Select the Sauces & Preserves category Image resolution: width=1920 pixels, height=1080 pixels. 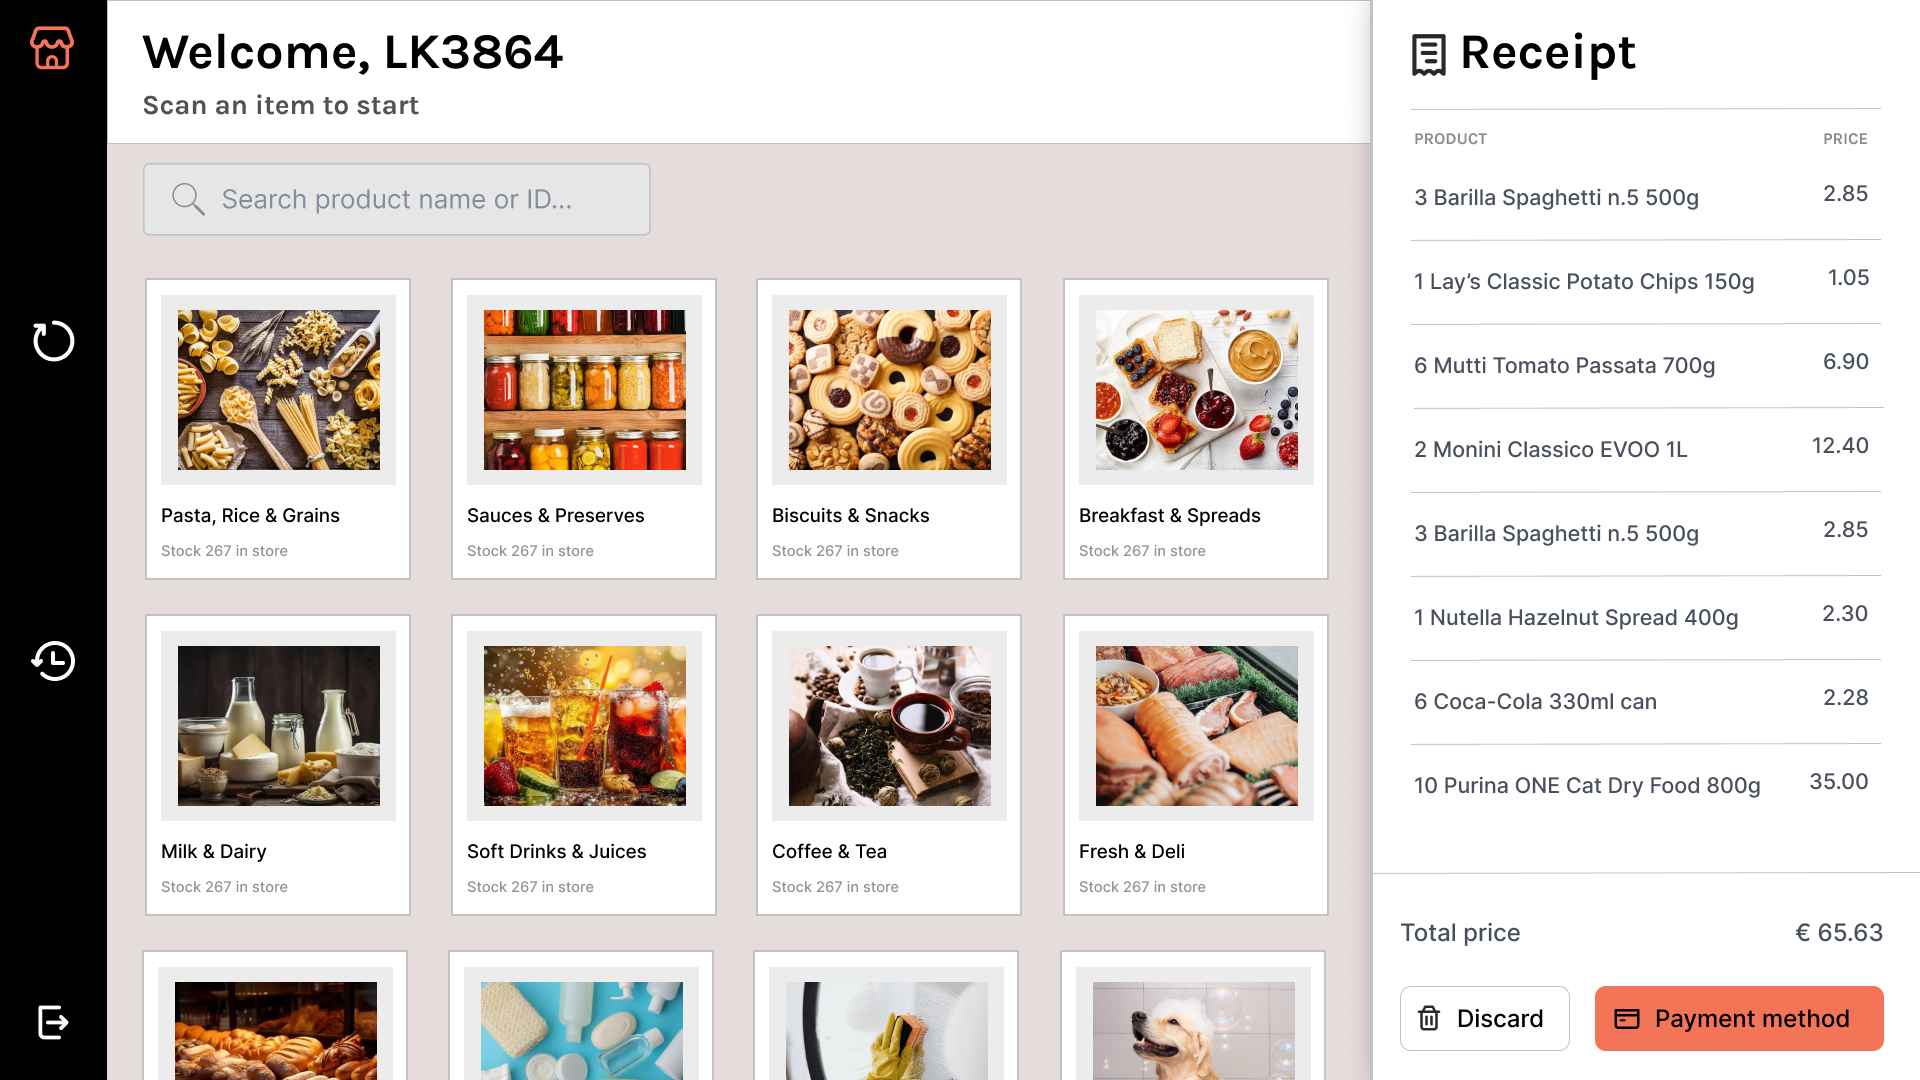pyautogui.click(x=584, y=429)
